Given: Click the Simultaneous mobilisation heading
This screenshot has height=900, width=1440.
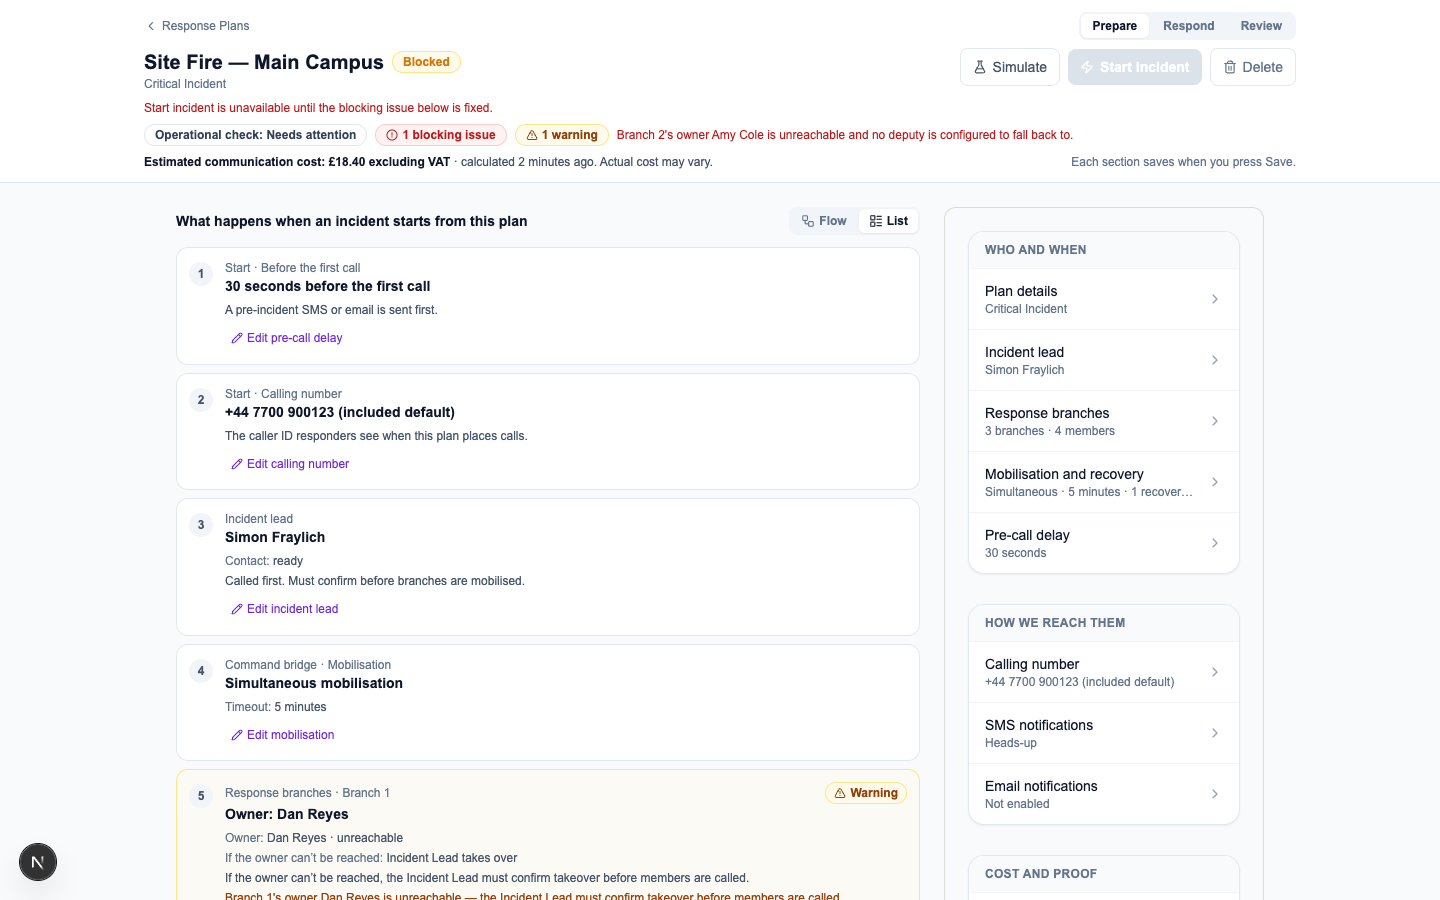Looking at the screenshot, I should click(314, 683).
